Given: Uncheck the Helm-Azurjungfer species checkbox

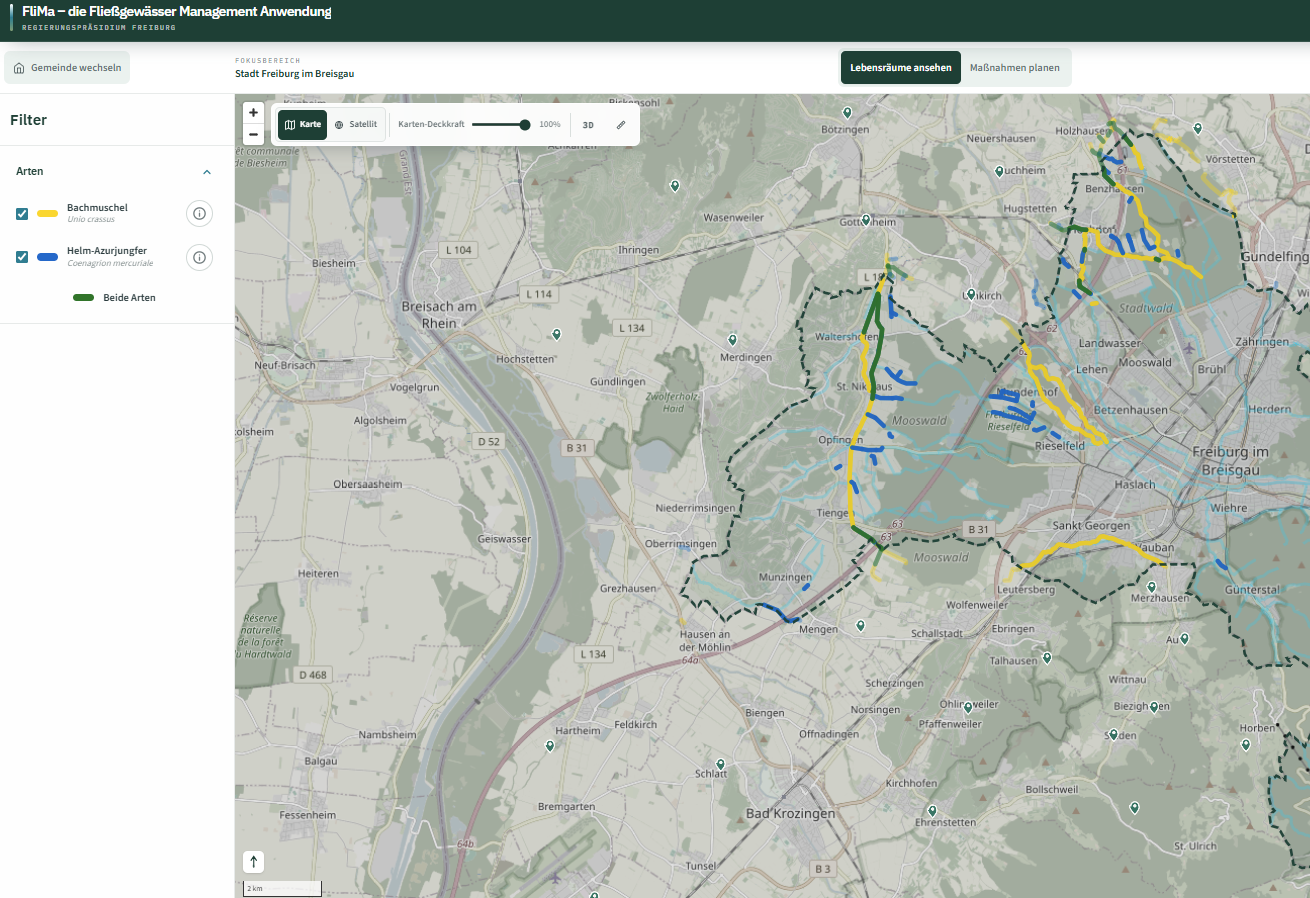Looking at the screenshot, I should coord(22,257).
